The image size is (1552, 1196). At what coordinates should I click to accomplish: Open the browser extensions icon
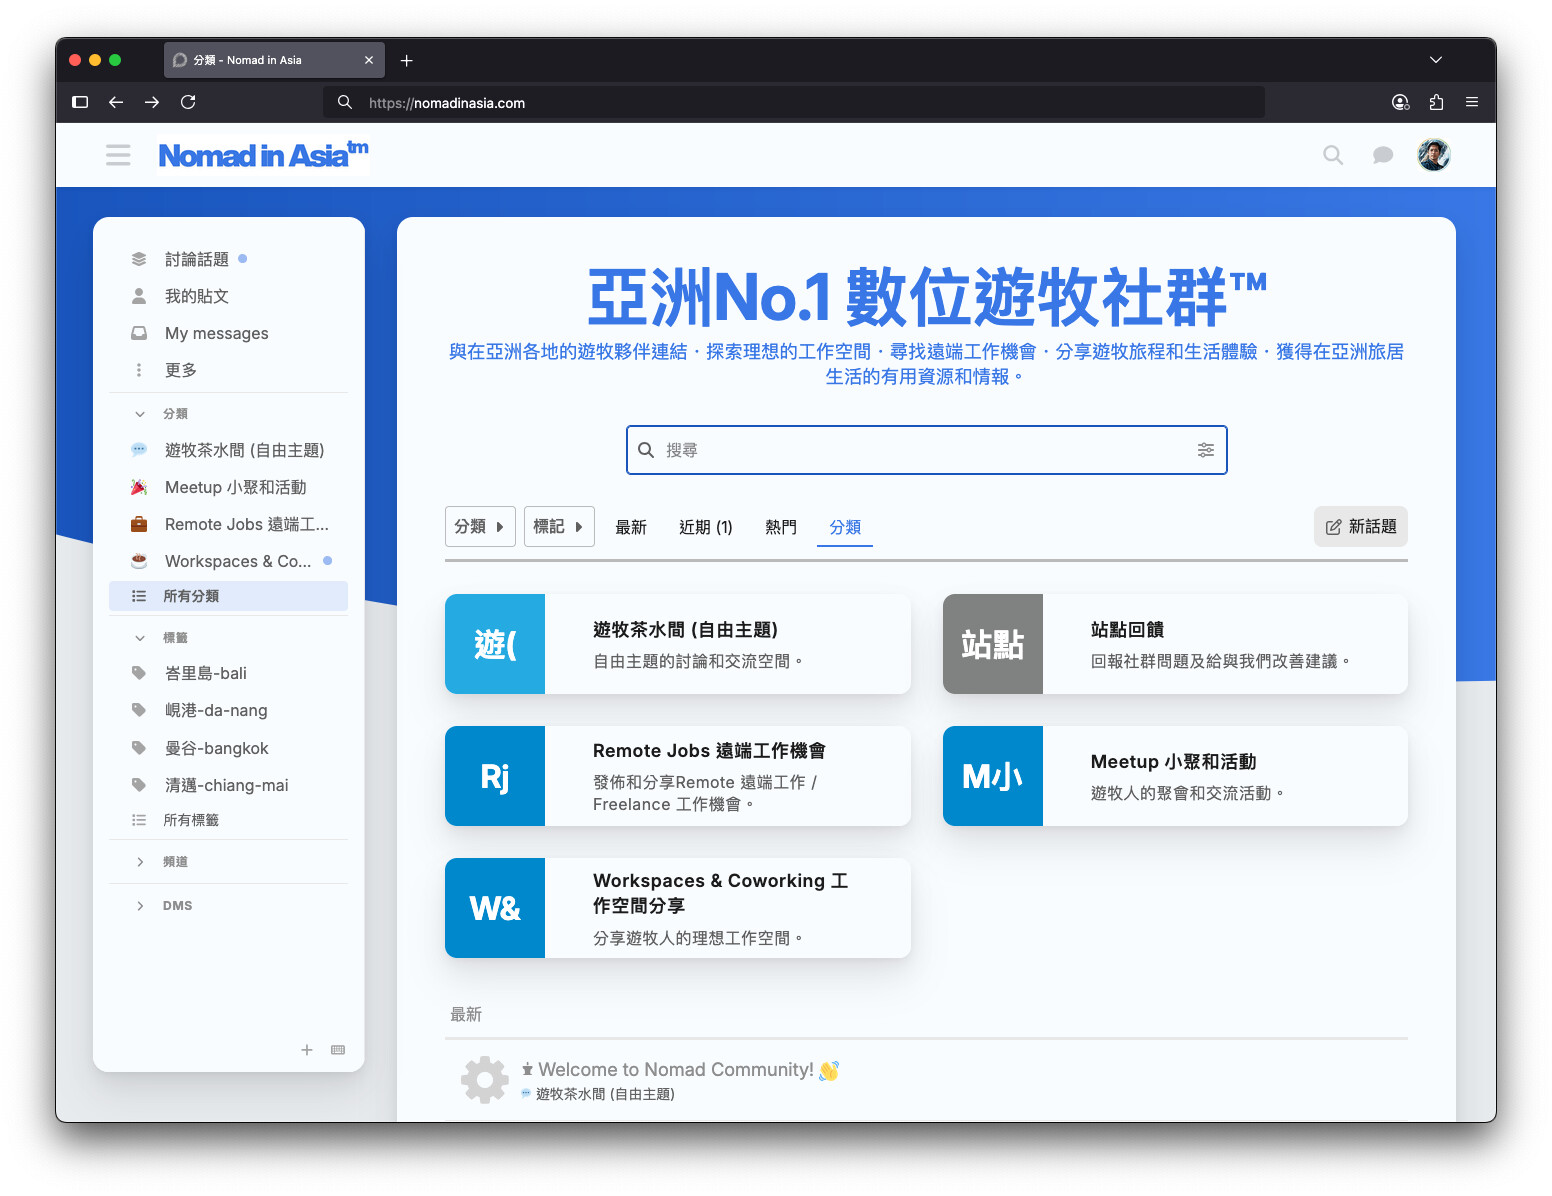[x=1436, y=102]
